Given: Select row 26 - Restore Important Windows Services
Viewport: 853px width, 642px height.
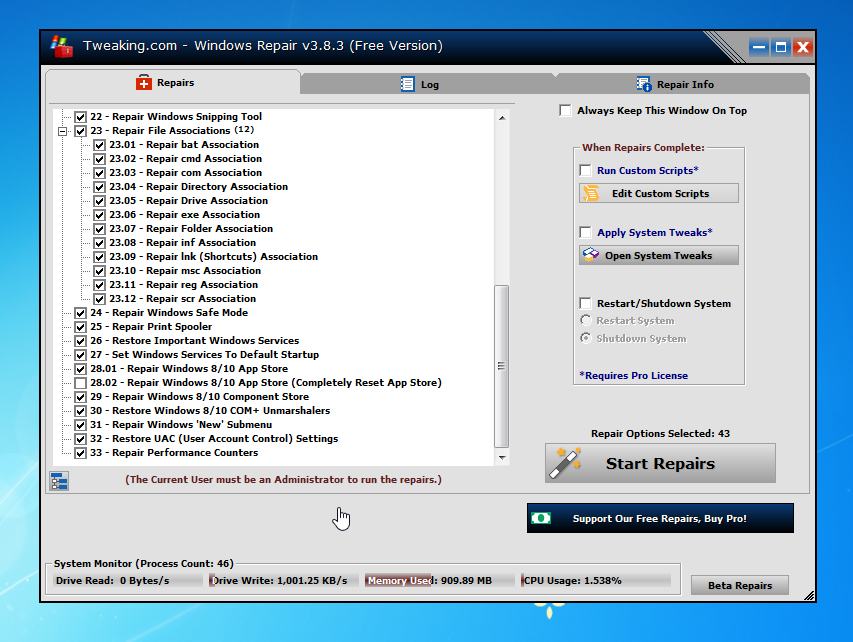Looking at the screenshot, I should [194, 341].
